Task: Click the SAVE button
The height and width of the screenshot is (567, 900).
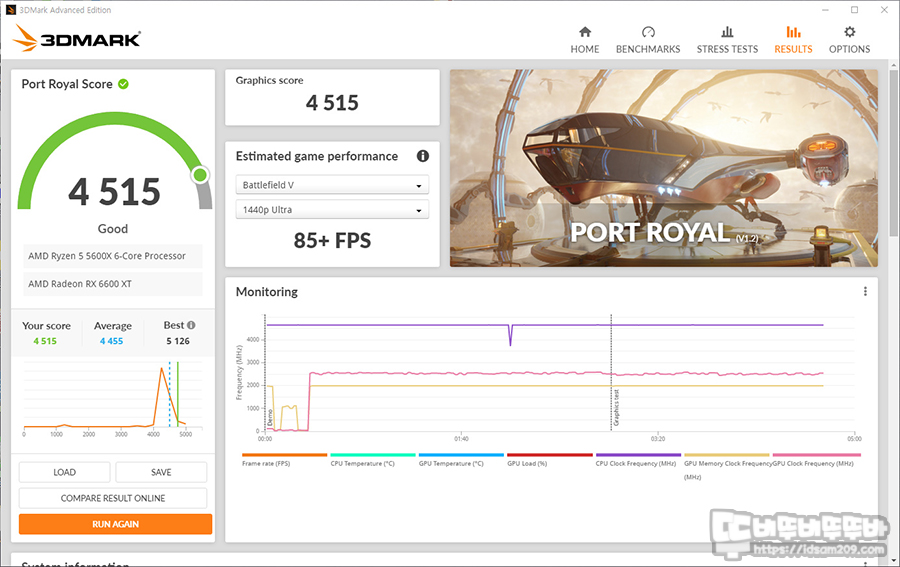Action: coord(161,472)
